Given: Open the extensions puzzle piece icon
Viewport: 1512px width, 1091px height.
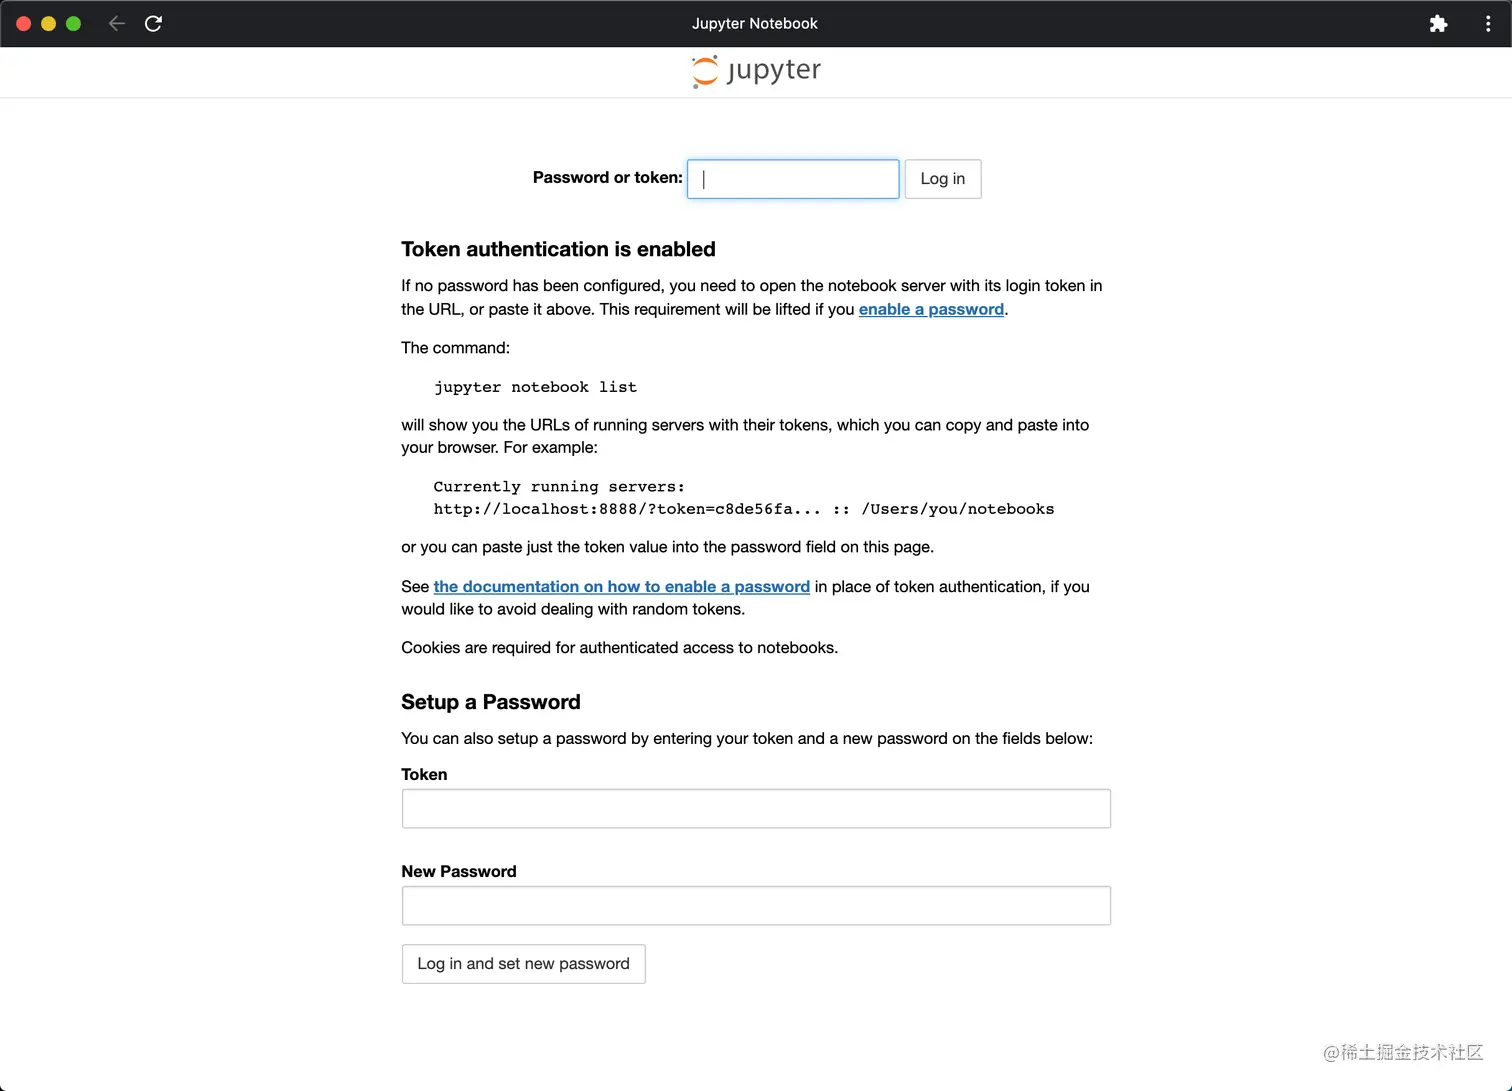Looking at the screenshot, I should point(1438,24).
